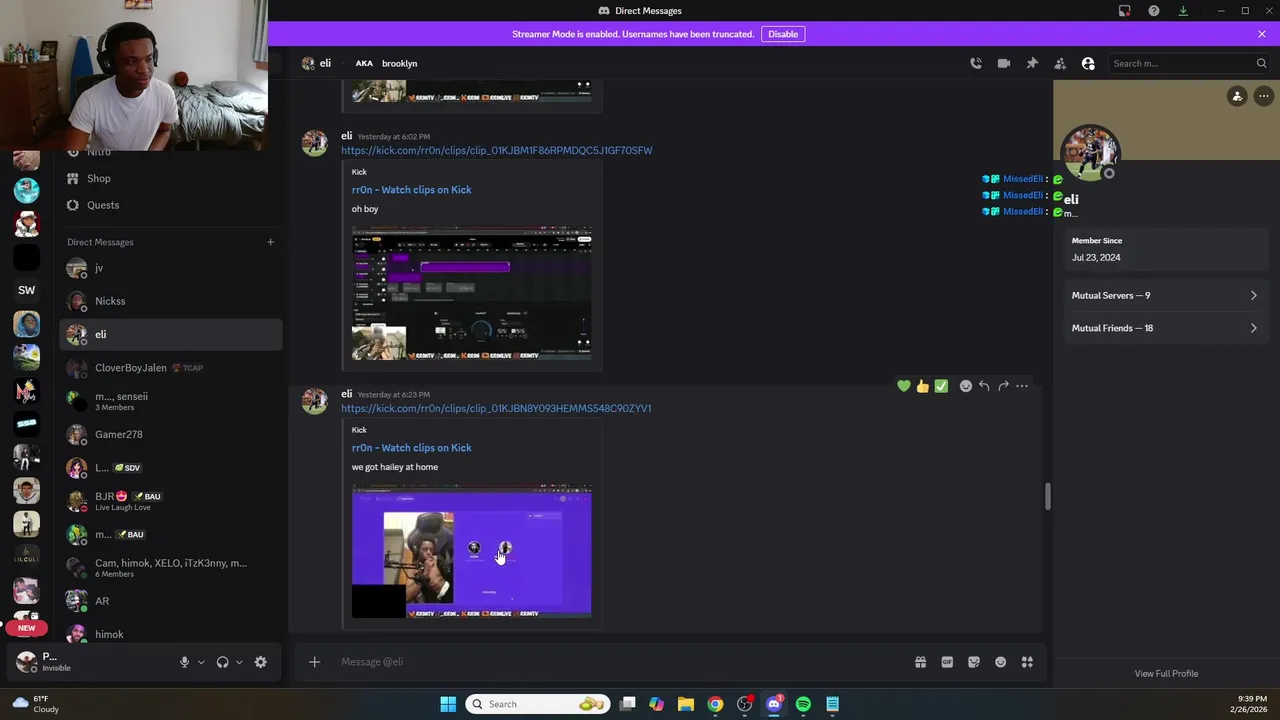Viewport: 1280px width, 720px height.
Task: Reply to eli's message
Action: point(984,386)
